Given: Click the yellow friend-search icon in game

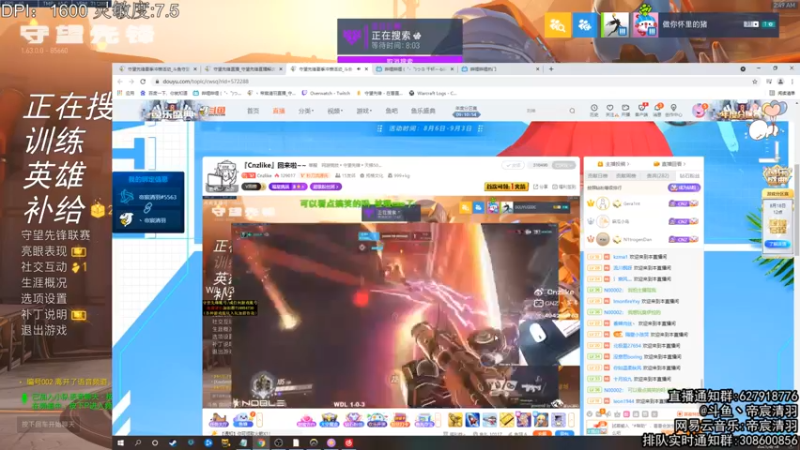Looking at the screenshot, I should [557, 24].
